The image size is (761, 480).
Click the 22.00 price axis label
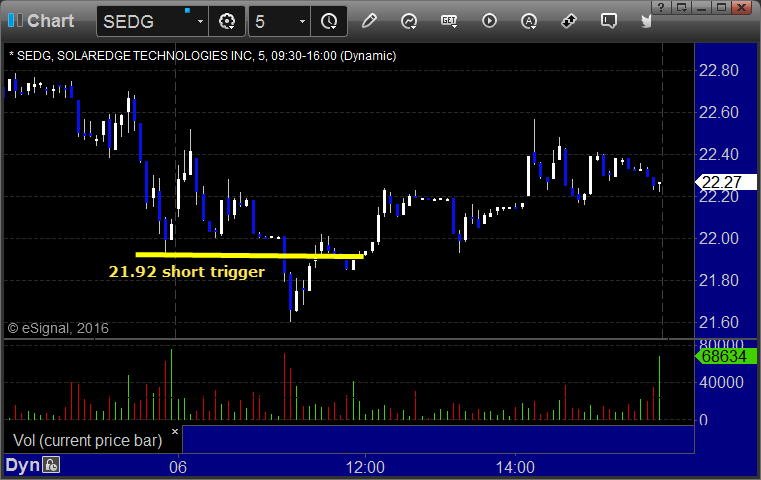[718, 238]
